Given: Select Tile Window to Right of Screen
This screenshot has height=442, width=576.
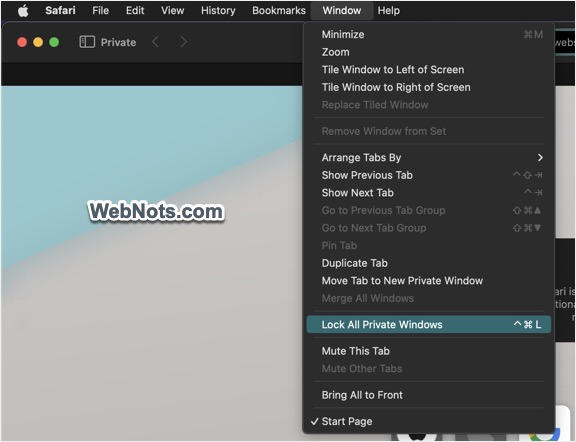Looking at the screenshot, I should (428, 87).
